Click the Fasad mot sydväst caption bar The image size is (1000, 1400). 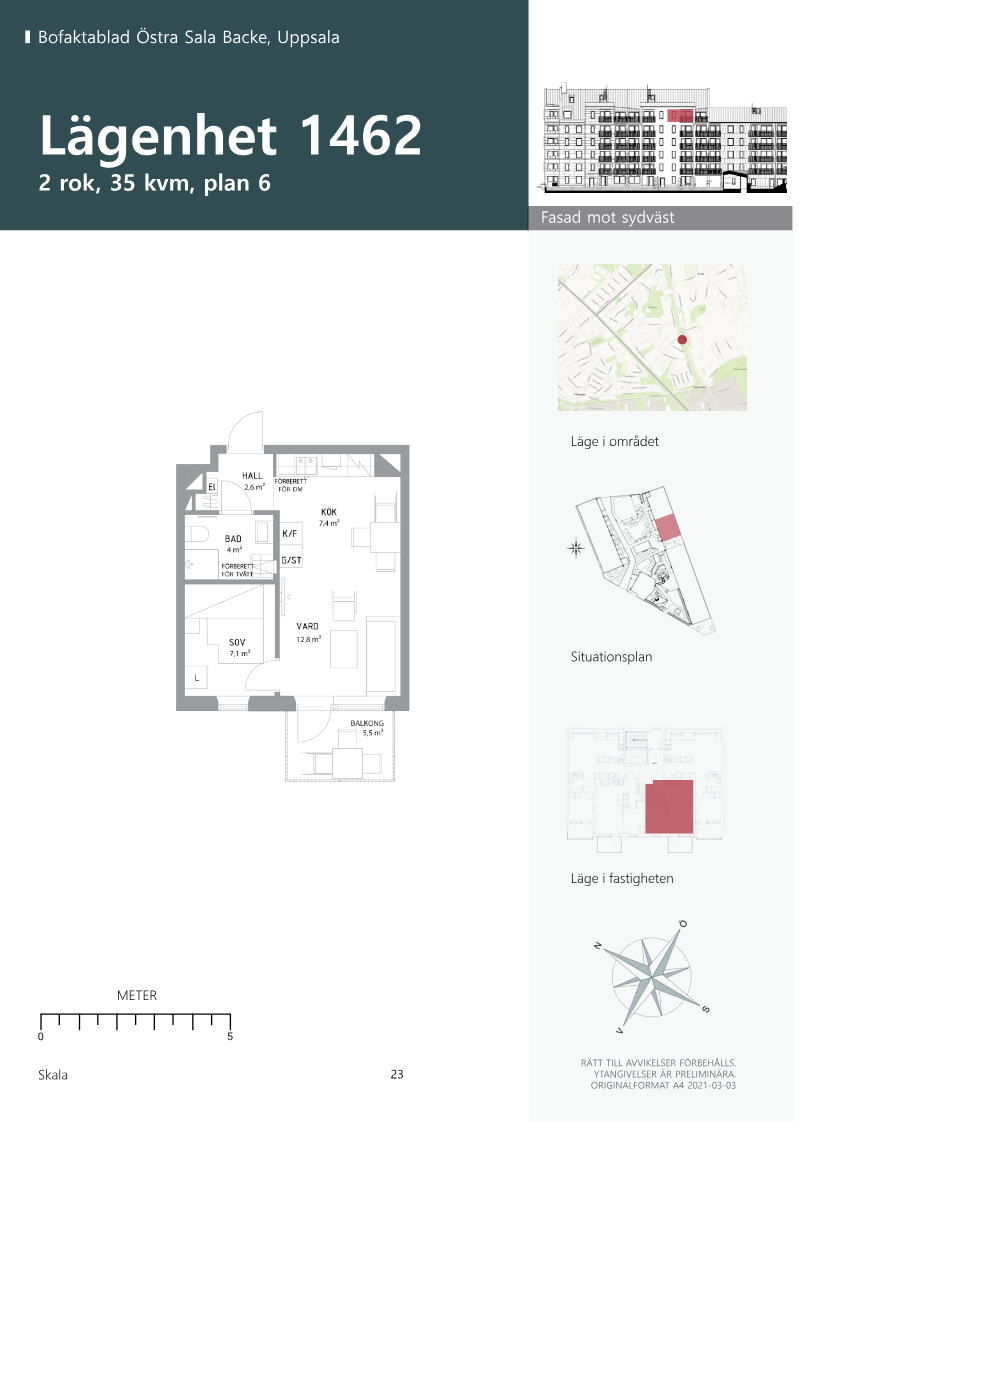[660, 218]
